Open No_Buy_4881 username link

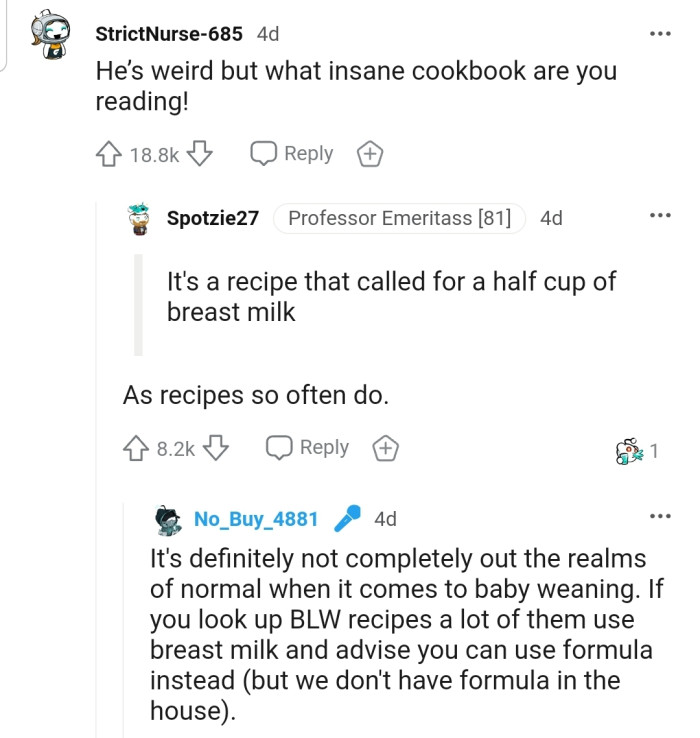(x=256, y=519)
